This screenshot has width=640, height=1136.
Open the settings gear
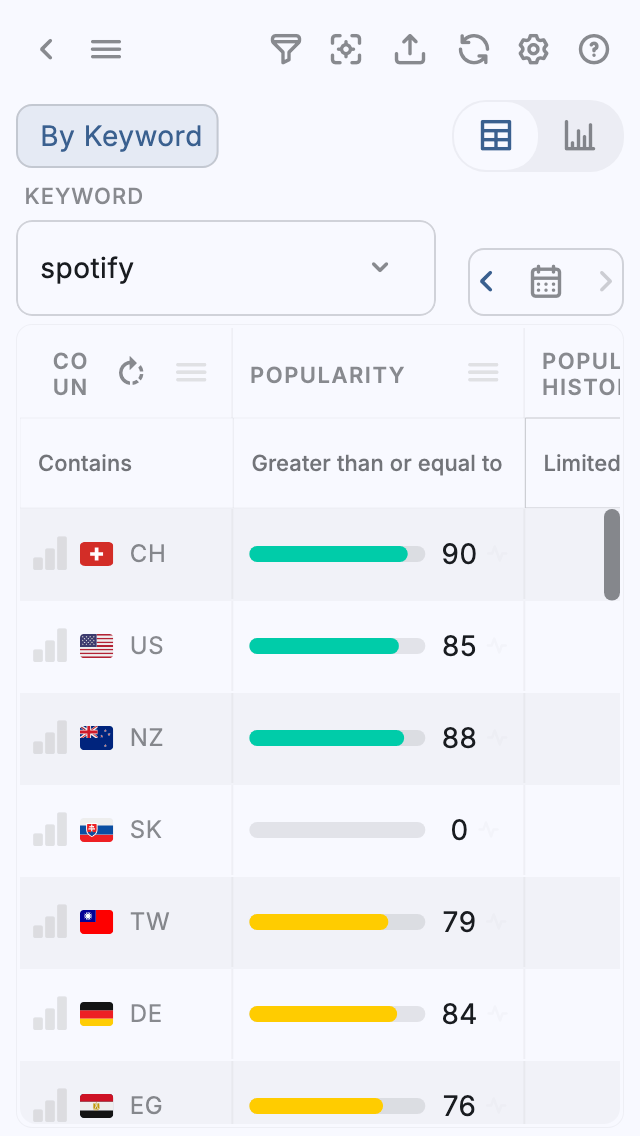[x=533, y=49]
